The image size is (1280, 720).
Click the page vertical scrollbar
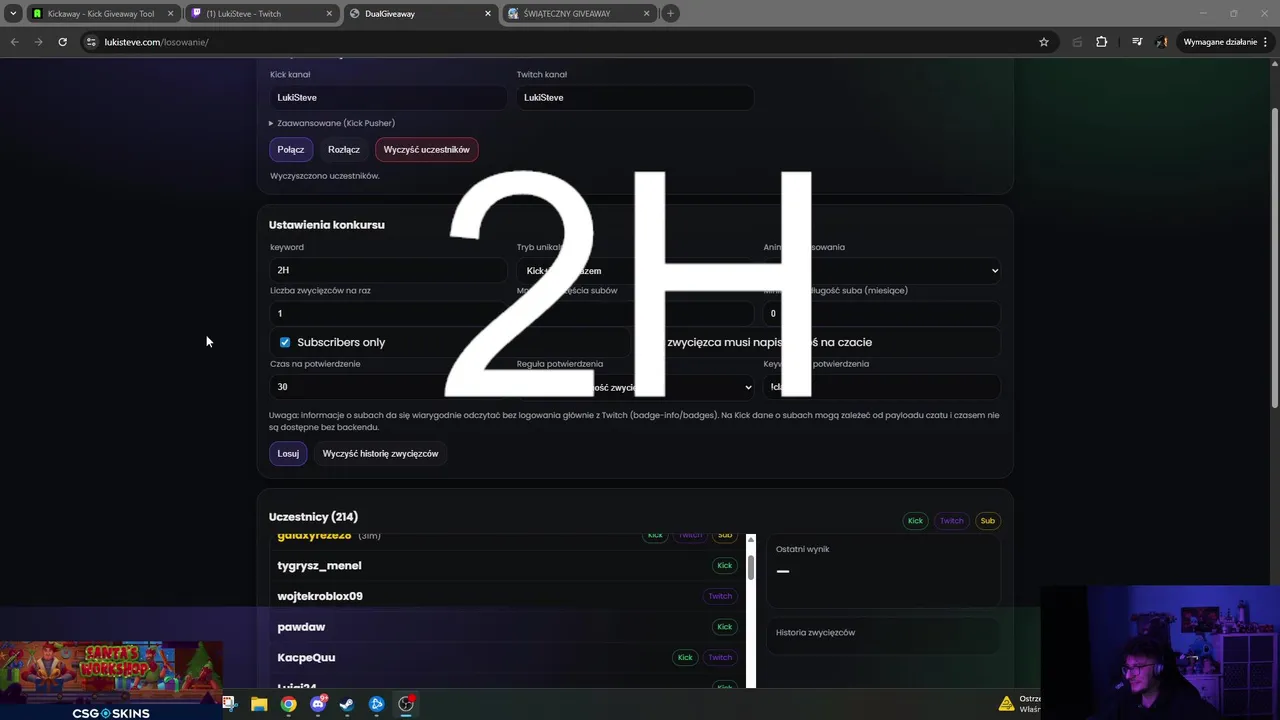pyautogui.click(x=1274, y=257)
